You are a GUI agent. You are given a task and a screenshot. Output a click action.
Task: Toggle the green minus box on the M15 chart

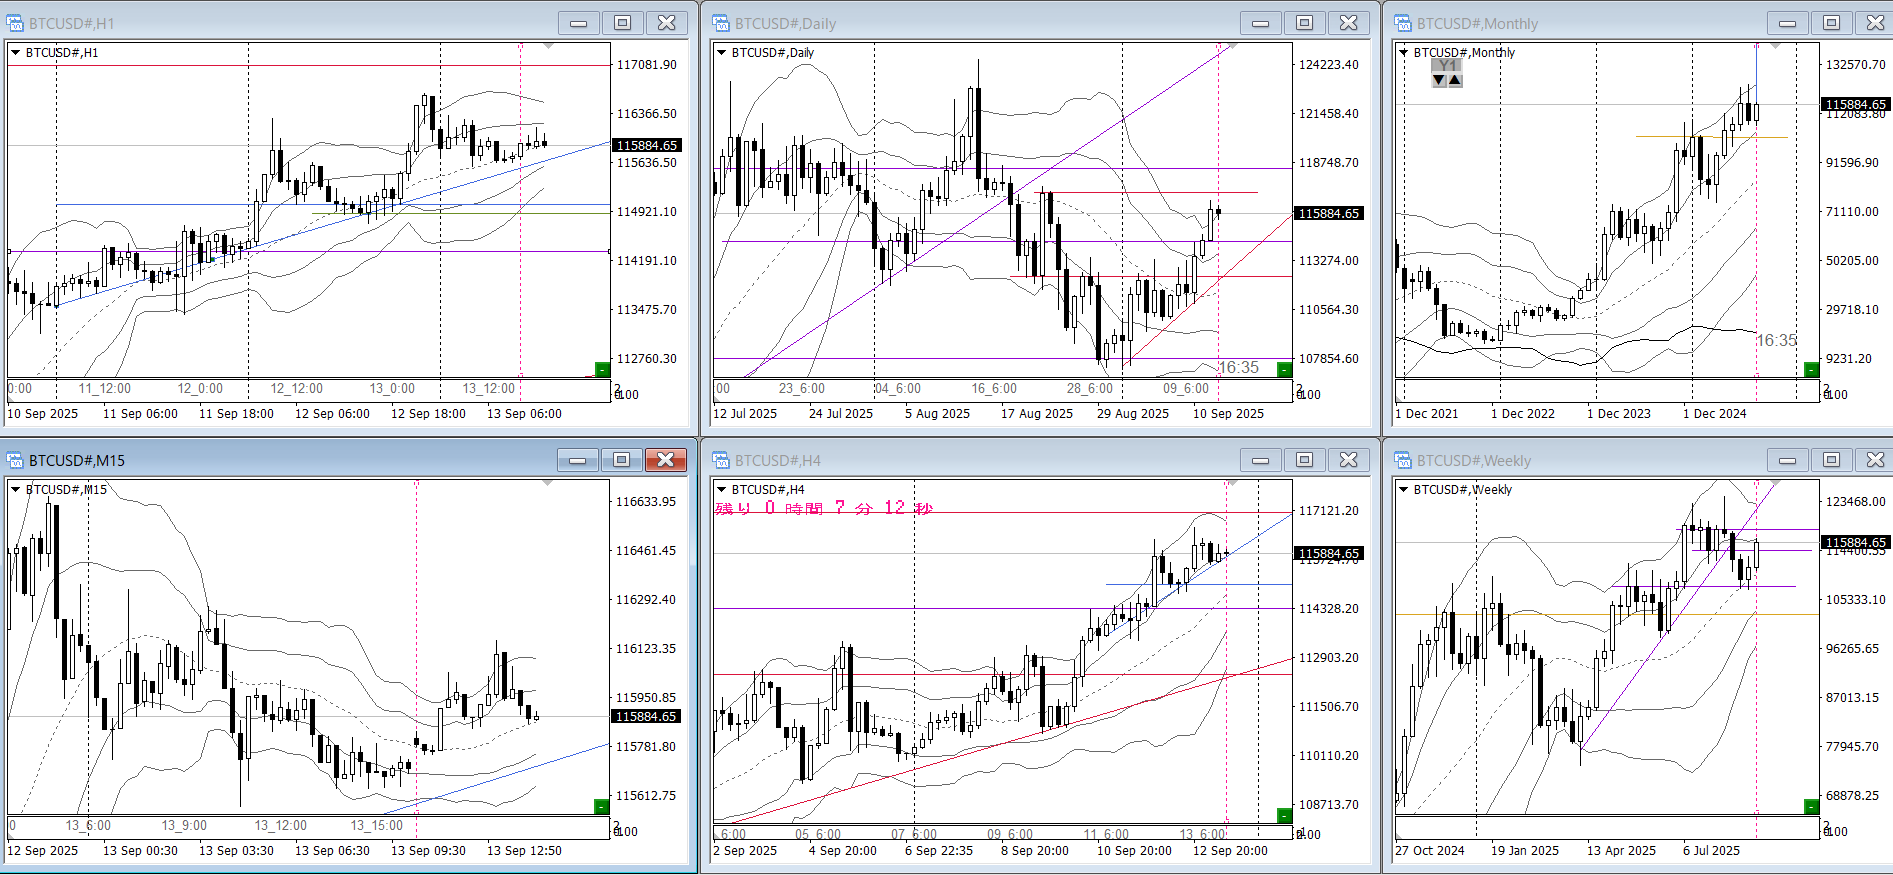click(602, 806)
